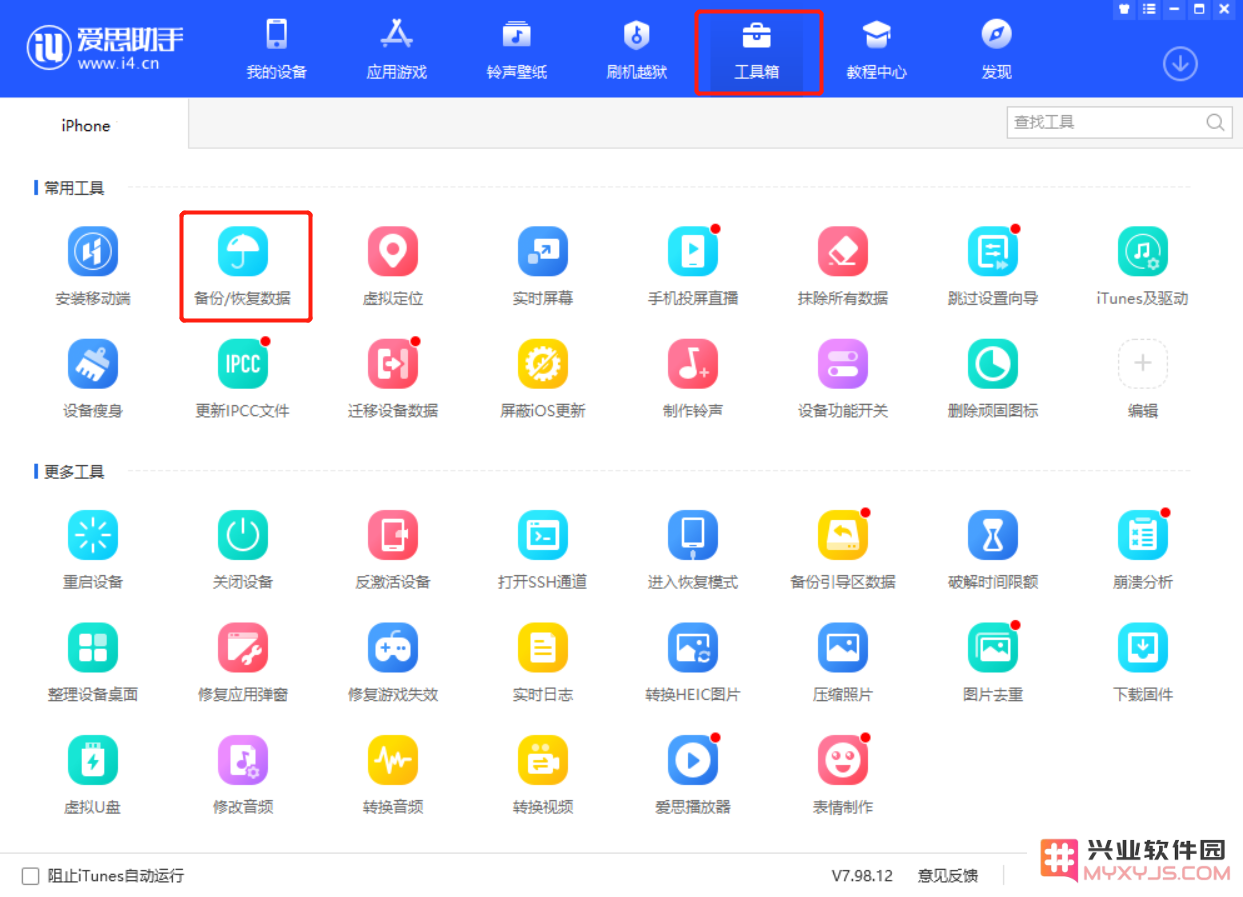Switch to 刷机越狱 tab

tap(637, 49)
